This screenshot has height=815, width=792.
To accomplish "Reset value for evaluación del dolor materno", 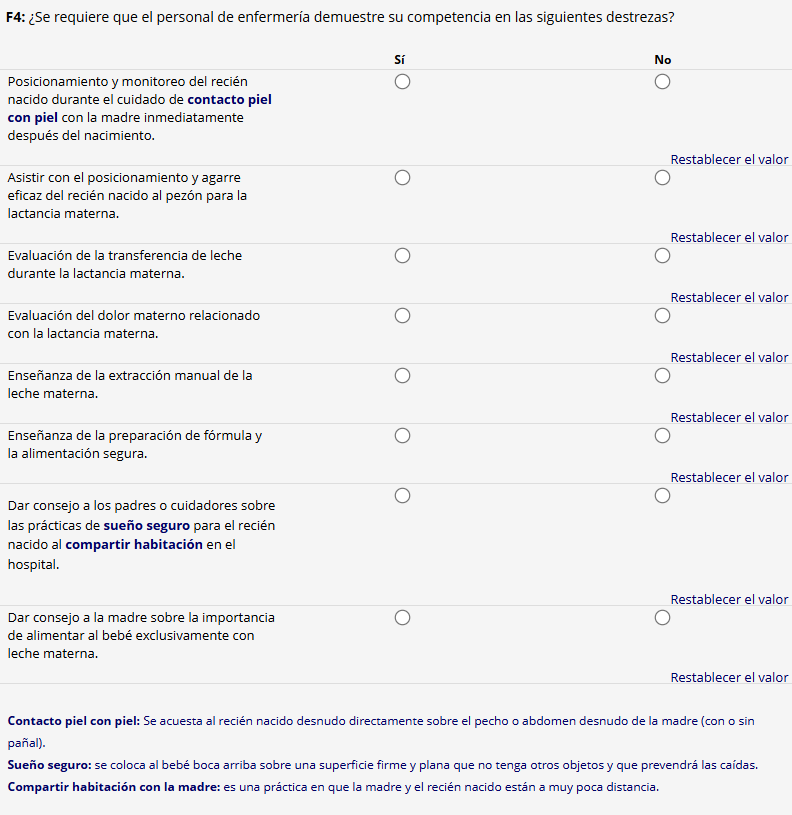I will (x=729, y=358).
